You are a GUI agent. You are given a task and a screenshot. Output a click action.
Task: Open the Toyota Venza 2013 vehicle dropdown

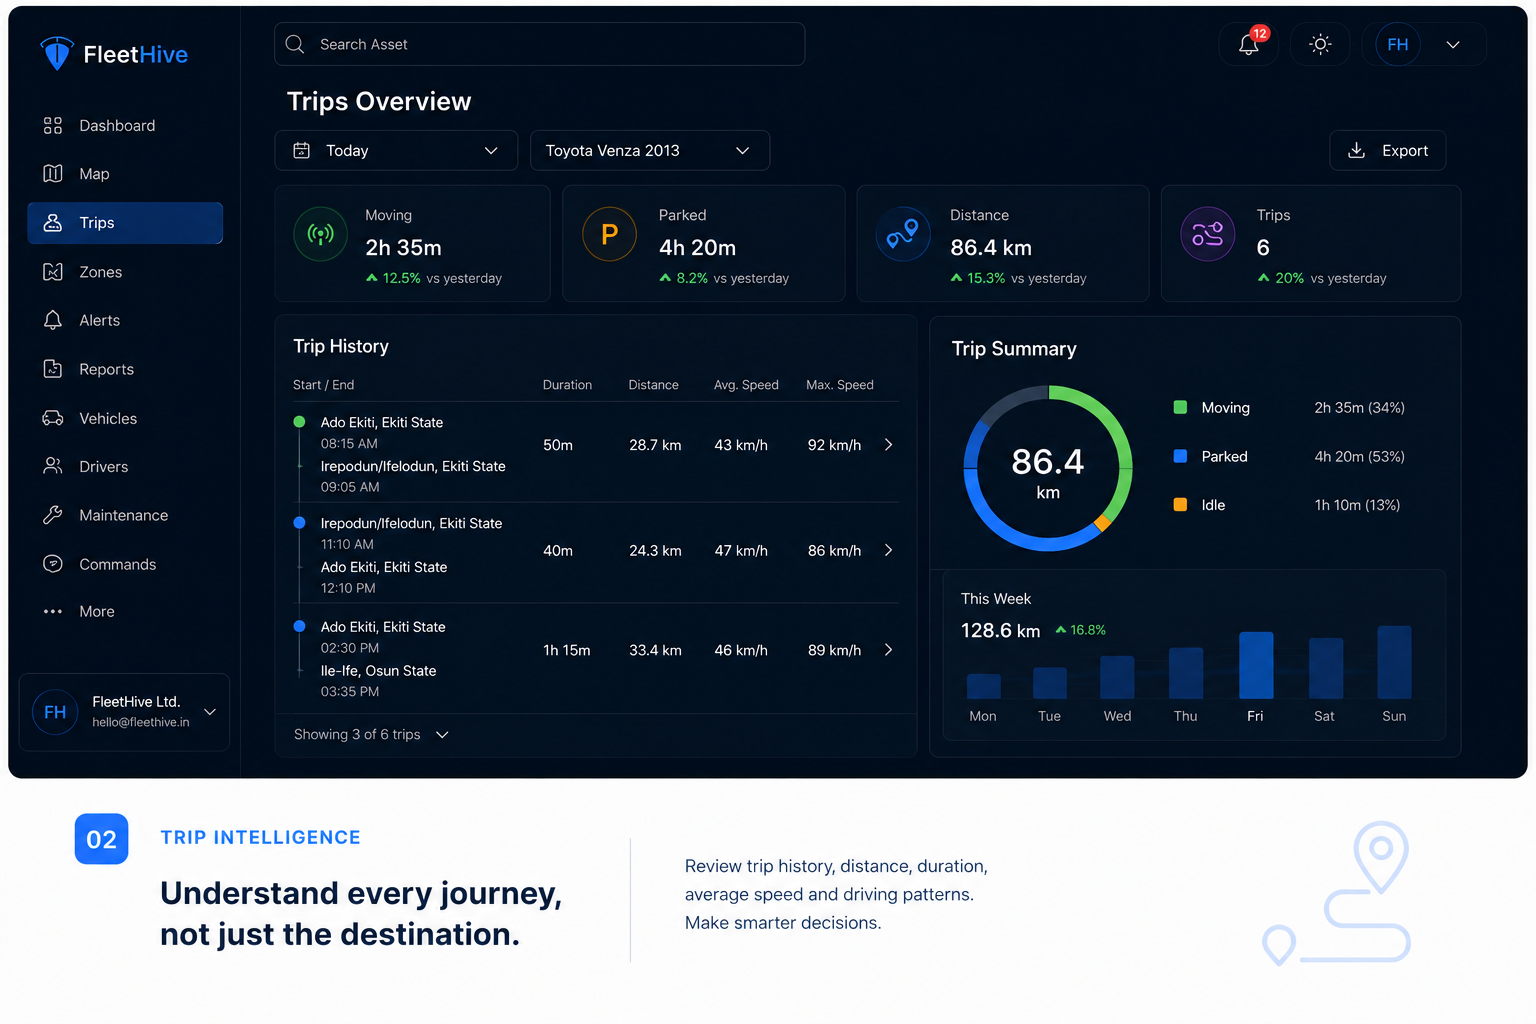[649, 150]
